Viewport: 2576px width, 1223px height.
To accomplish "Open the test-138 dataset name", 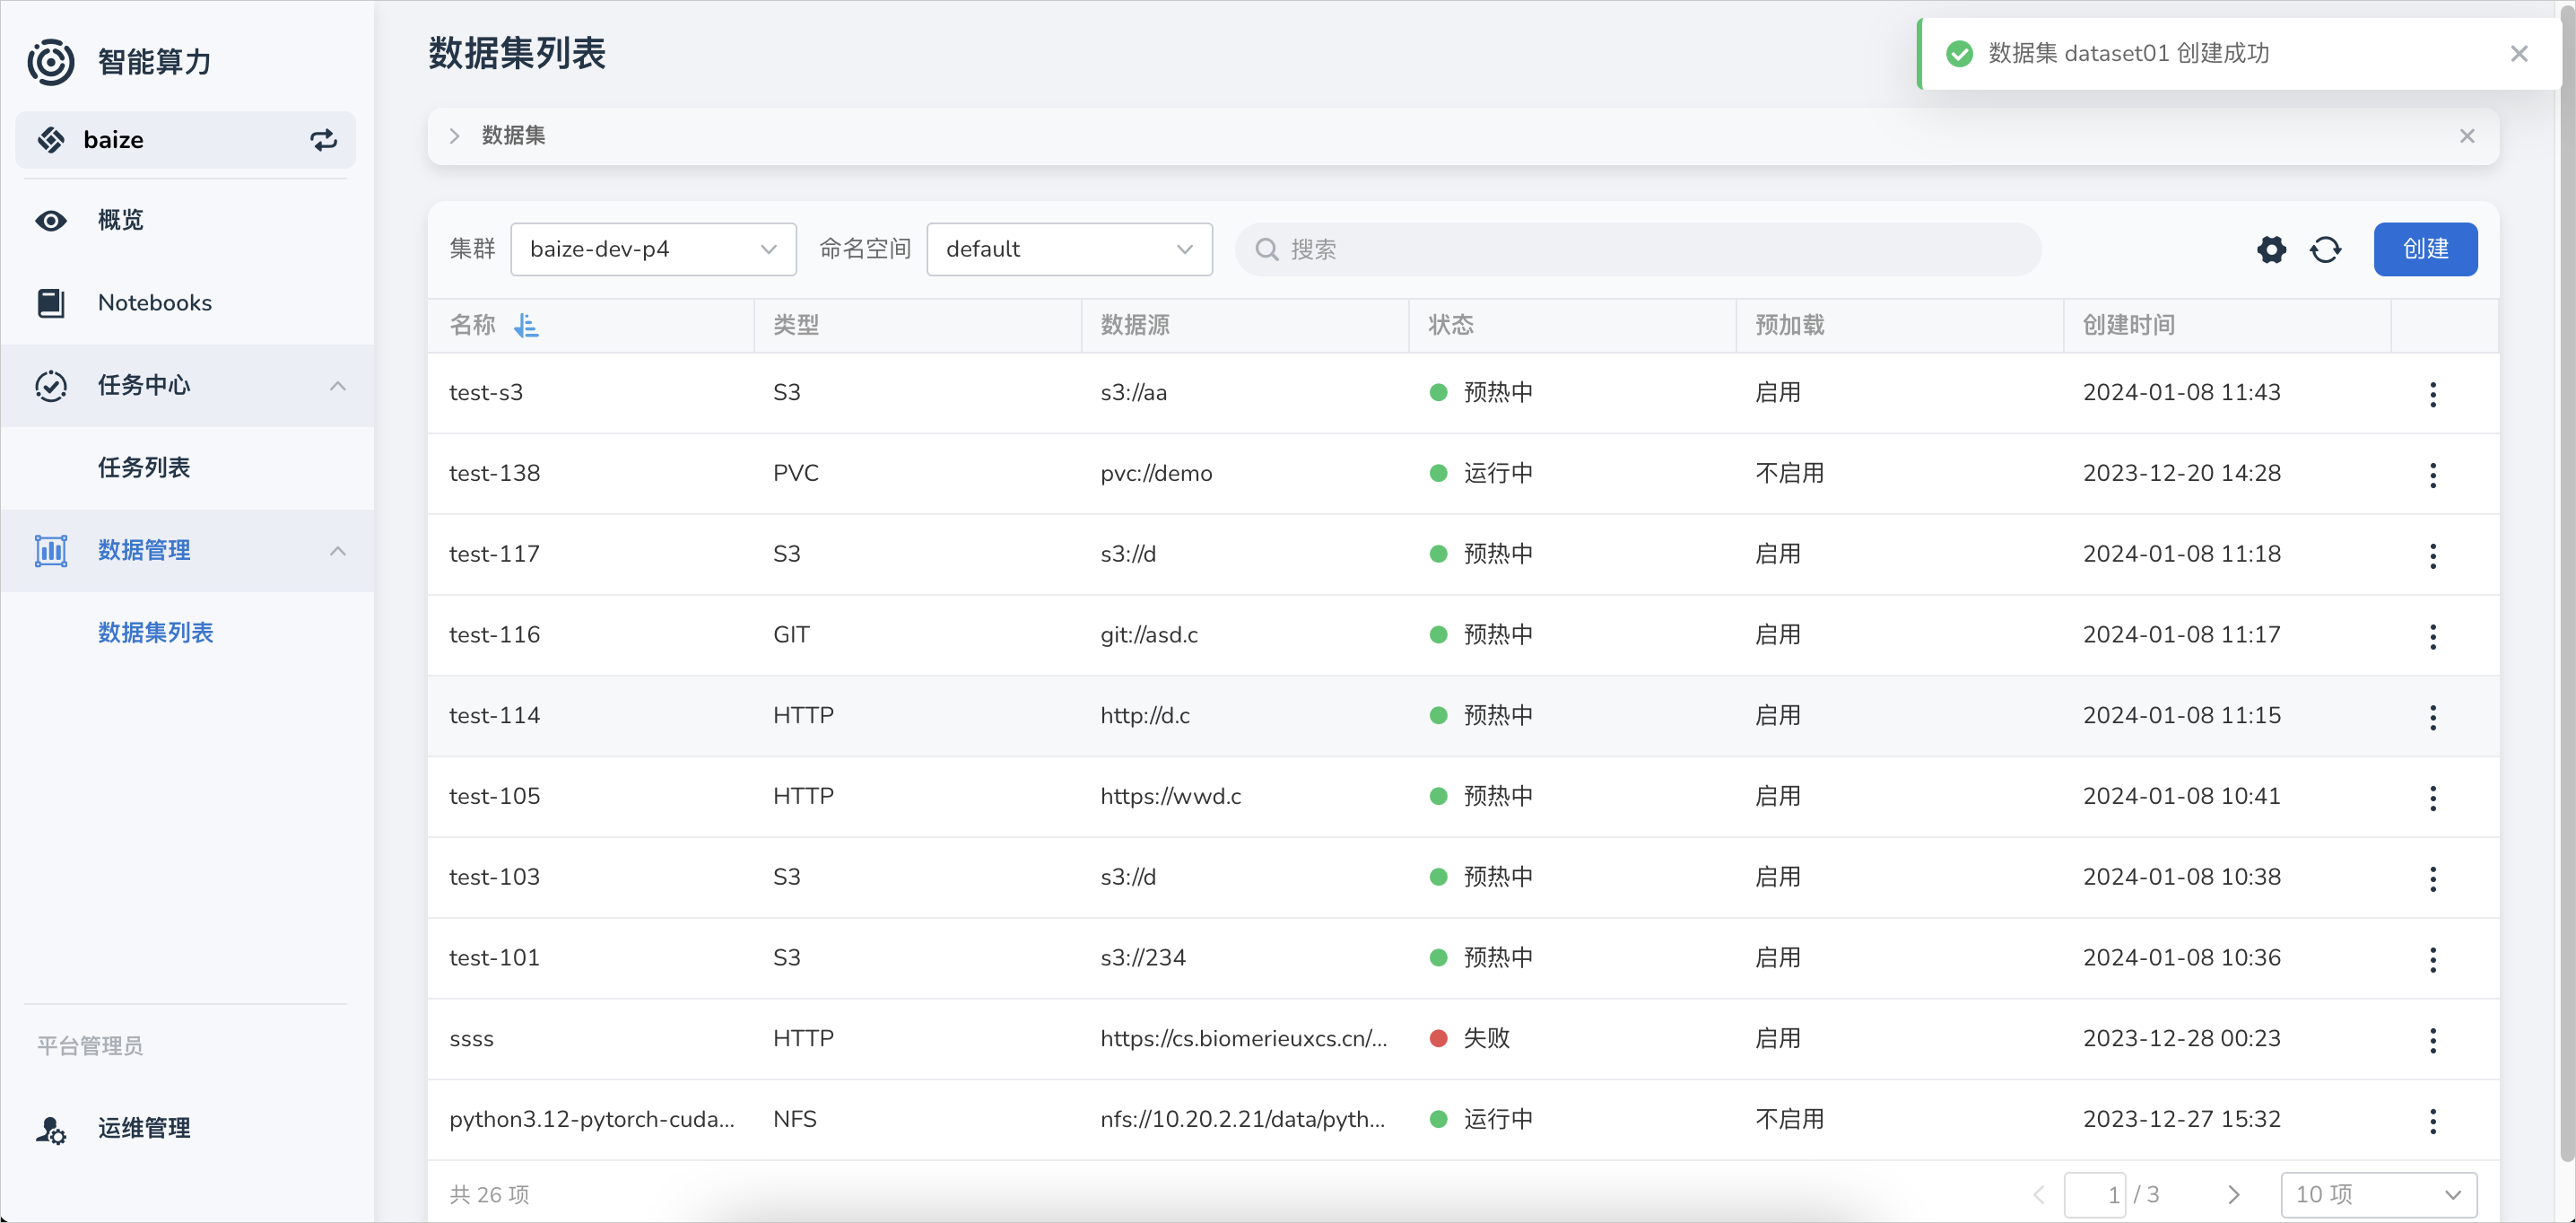I will click(495, 474).
